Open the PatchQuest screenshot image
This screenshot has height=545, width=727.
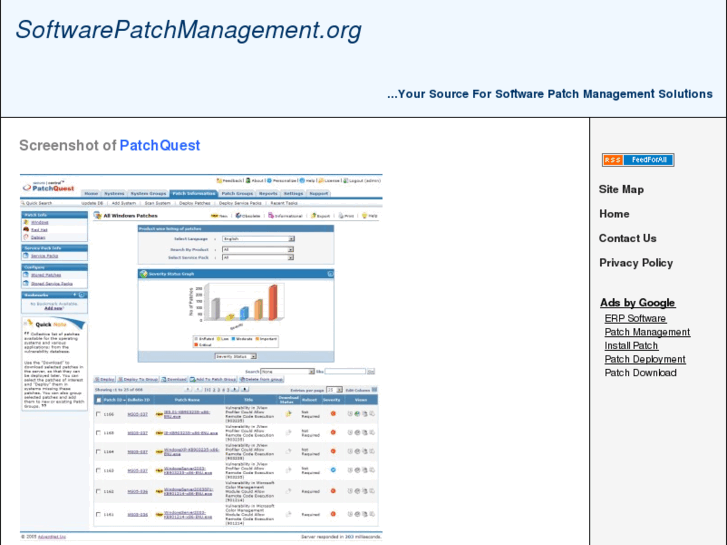click(x=201, y=357)
